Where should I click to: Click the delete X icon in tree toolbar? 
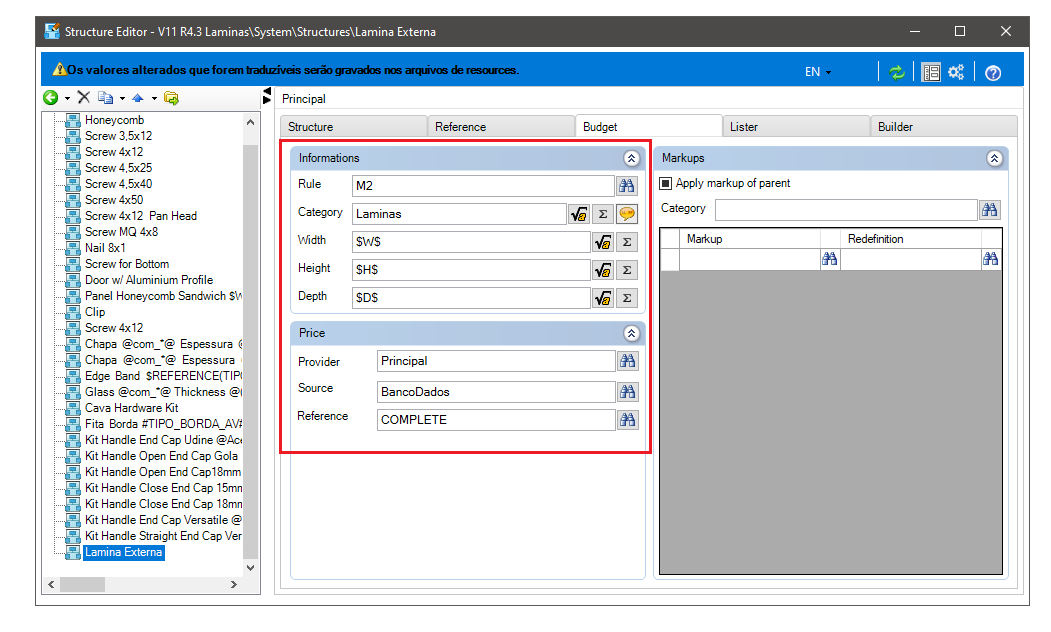pos(84,98)
